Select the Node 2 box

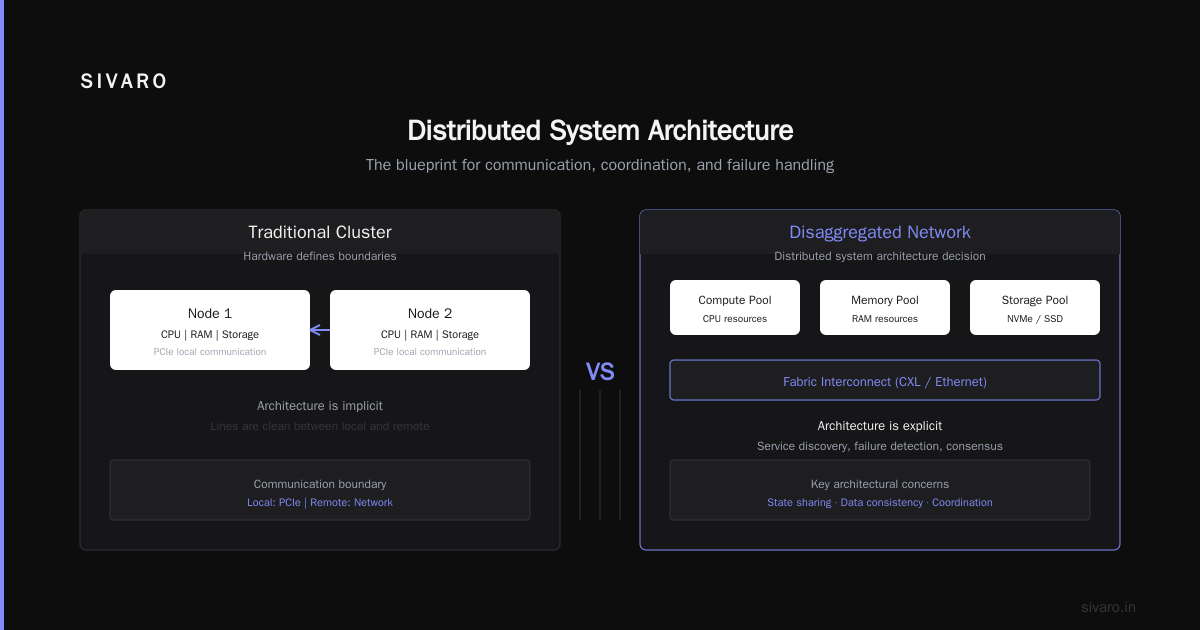430,330
